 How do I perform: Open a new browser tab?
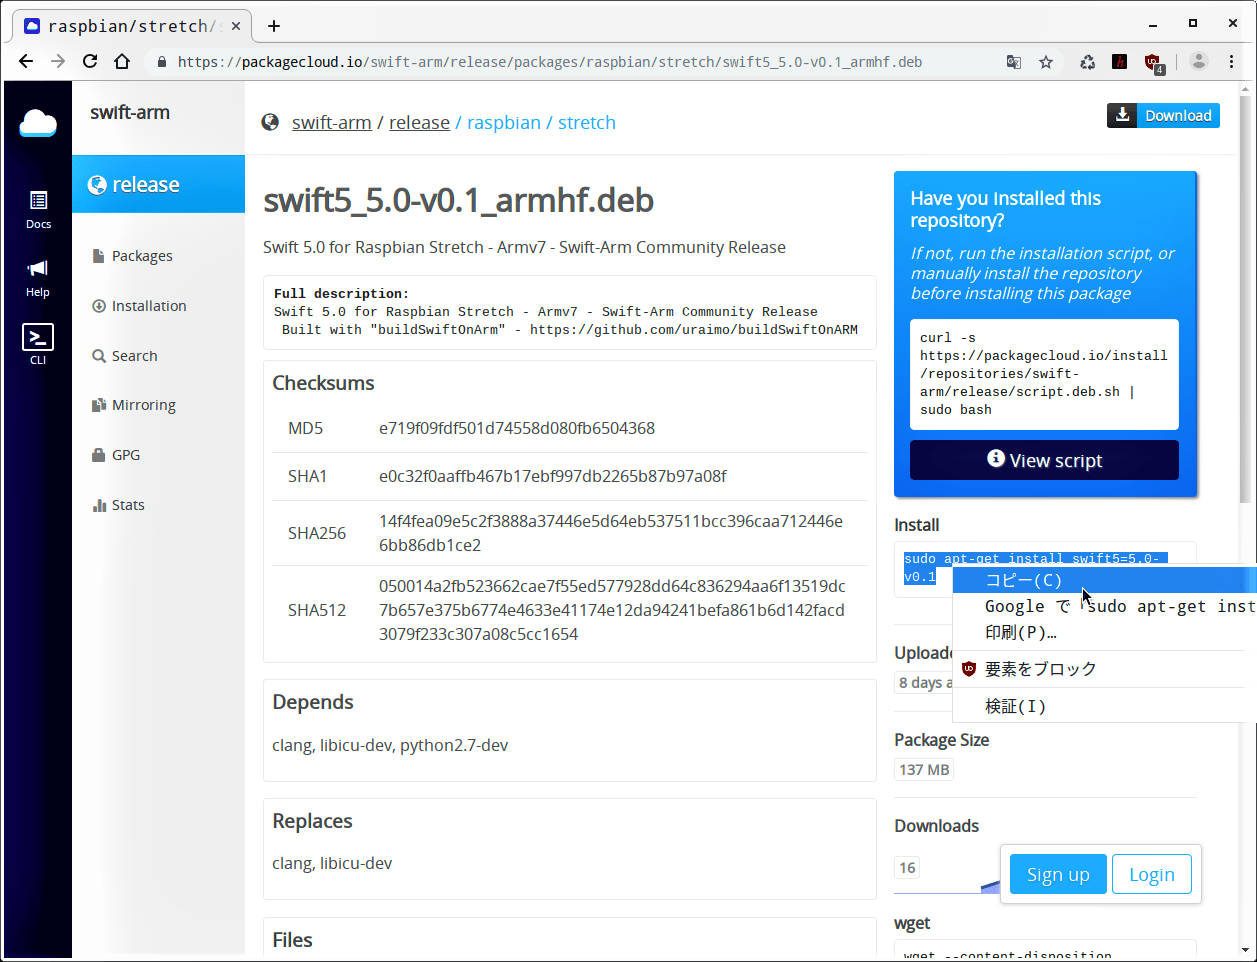[274, 26]
